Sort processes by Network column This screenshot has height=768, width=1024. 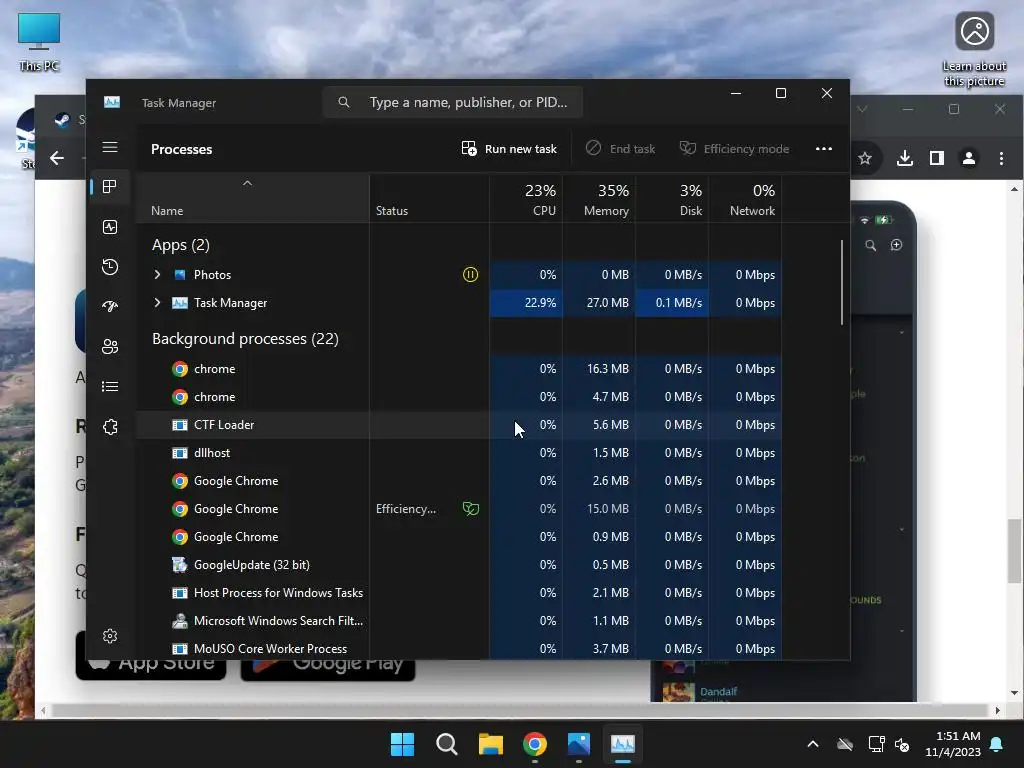746,199
